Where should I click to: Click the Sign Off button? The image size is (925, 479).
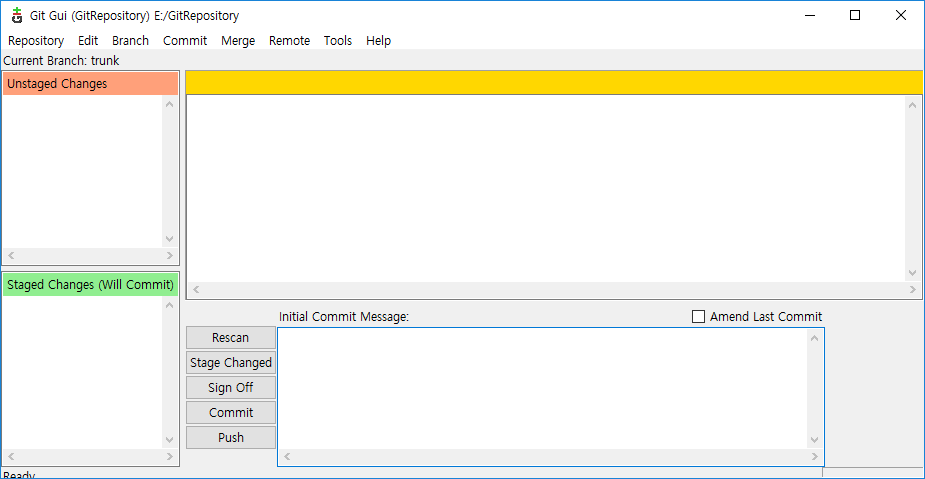231,388
